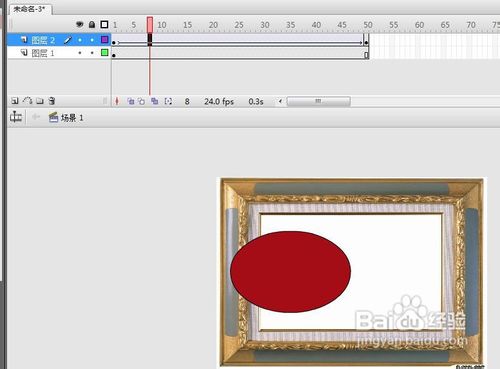500x369 pixels.
Task: Click the red ellipse on the stage
Action: point(290,272)
